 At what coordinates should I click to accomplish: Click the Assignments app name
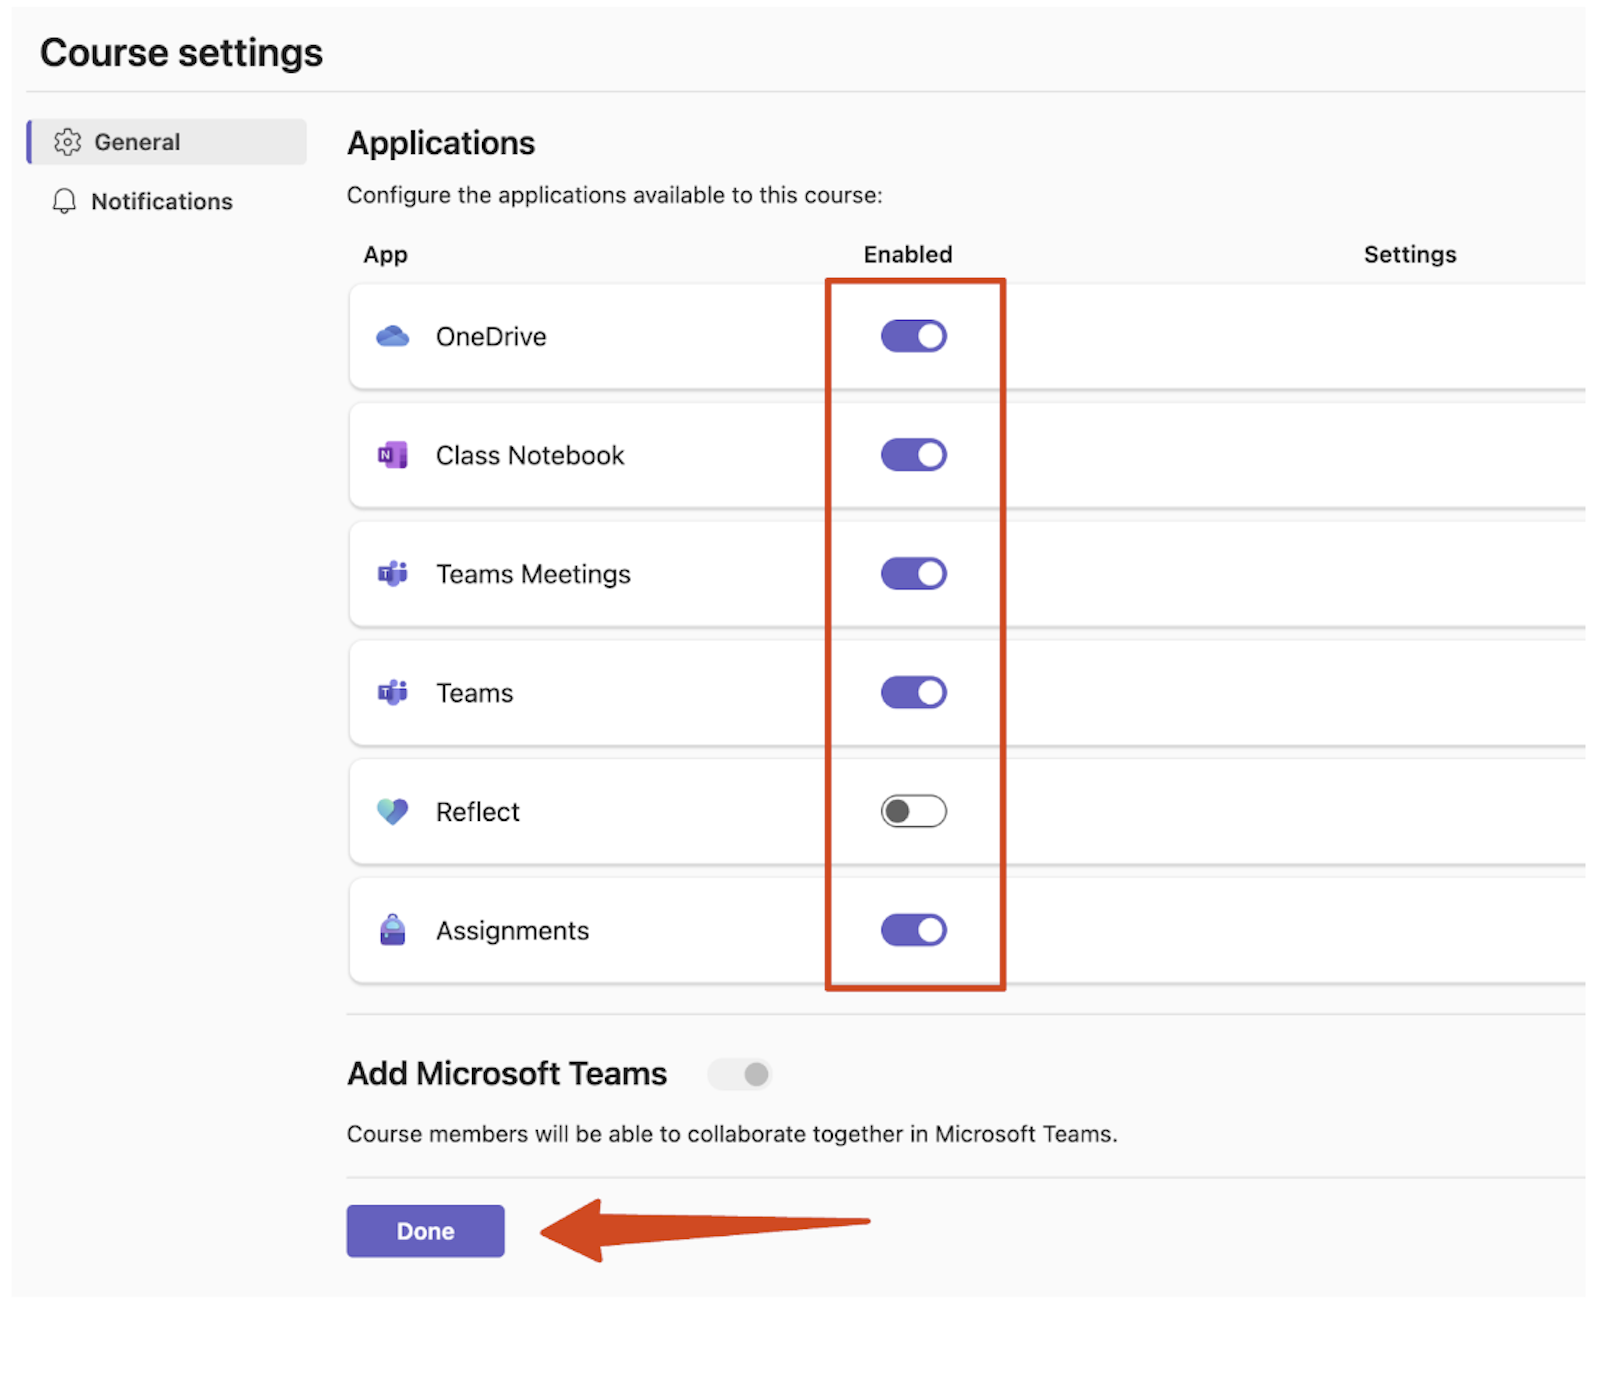pyautogui.click(x=512, y=931)
